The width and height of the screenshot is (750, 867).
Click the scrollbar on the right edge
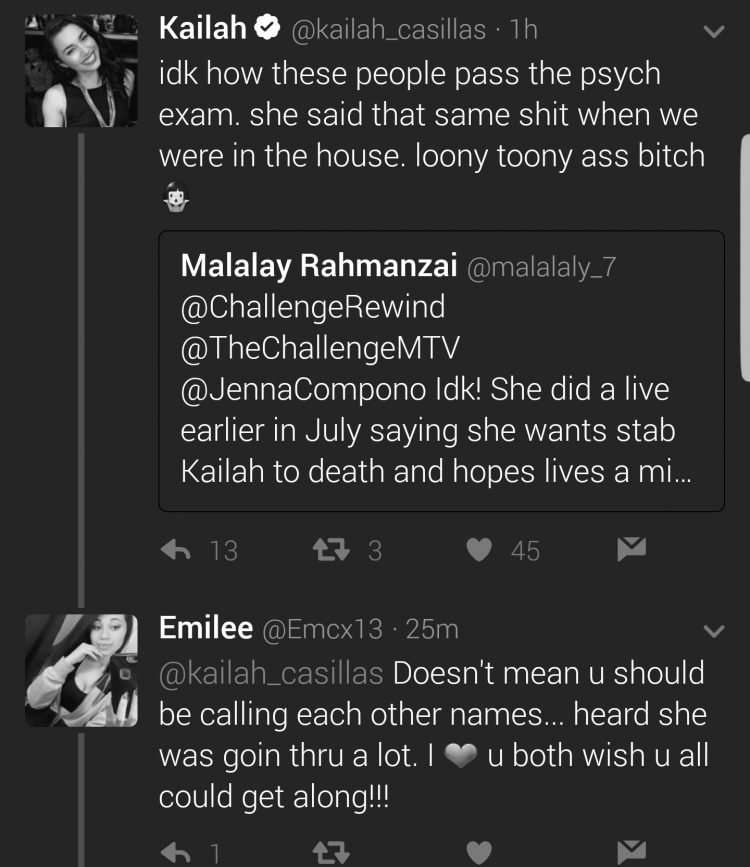746,257
